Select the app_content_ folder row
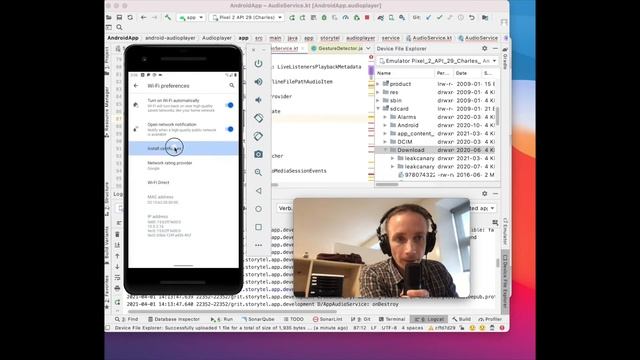 (436, 133)
